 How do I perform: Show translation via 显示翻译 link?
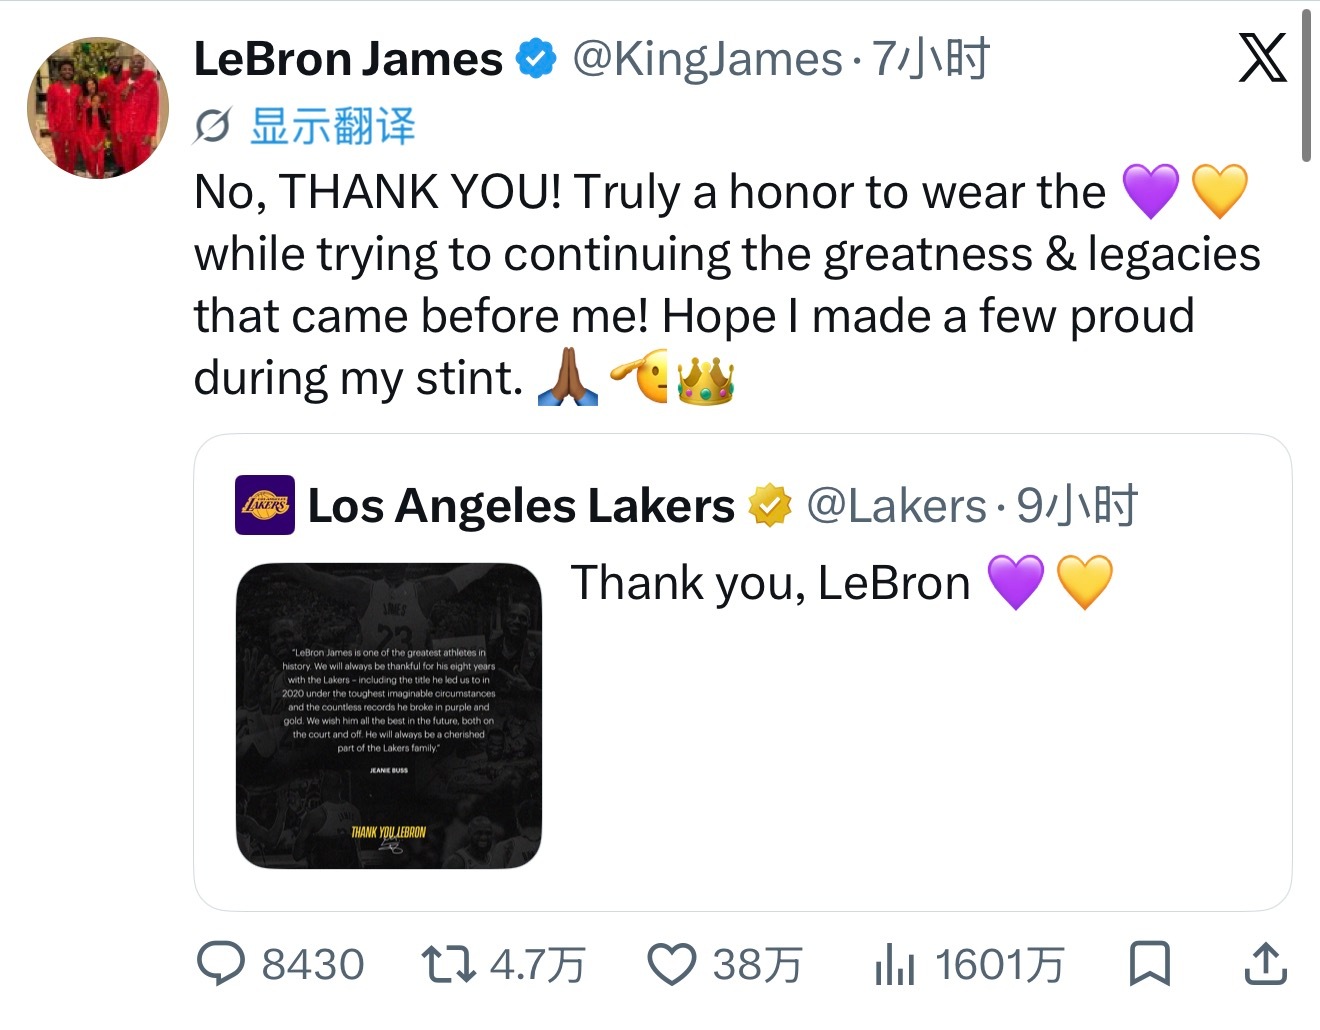pyautogui.click(x=332, y=127)
